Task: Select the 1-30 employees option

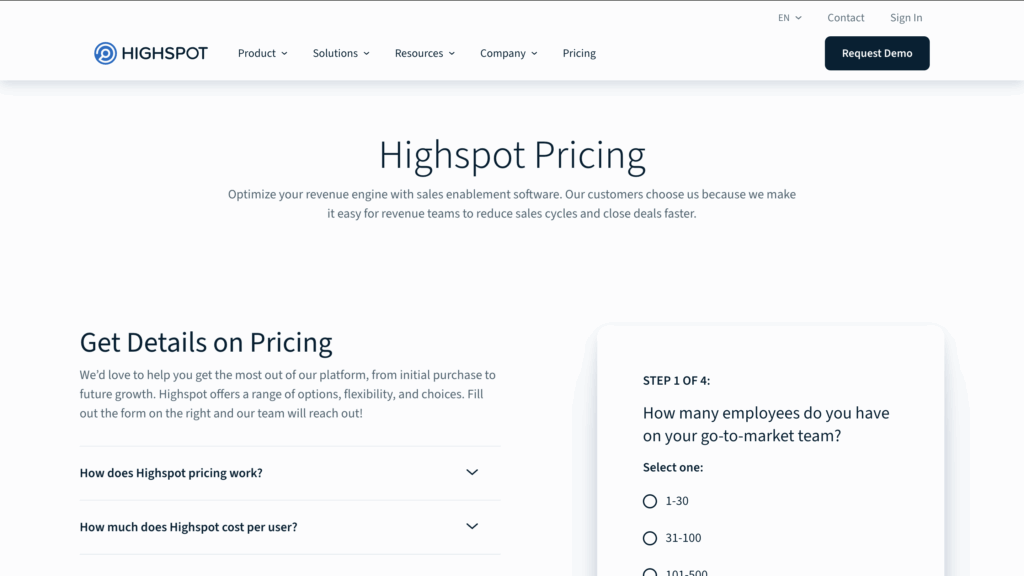Action: click(650, 501)
